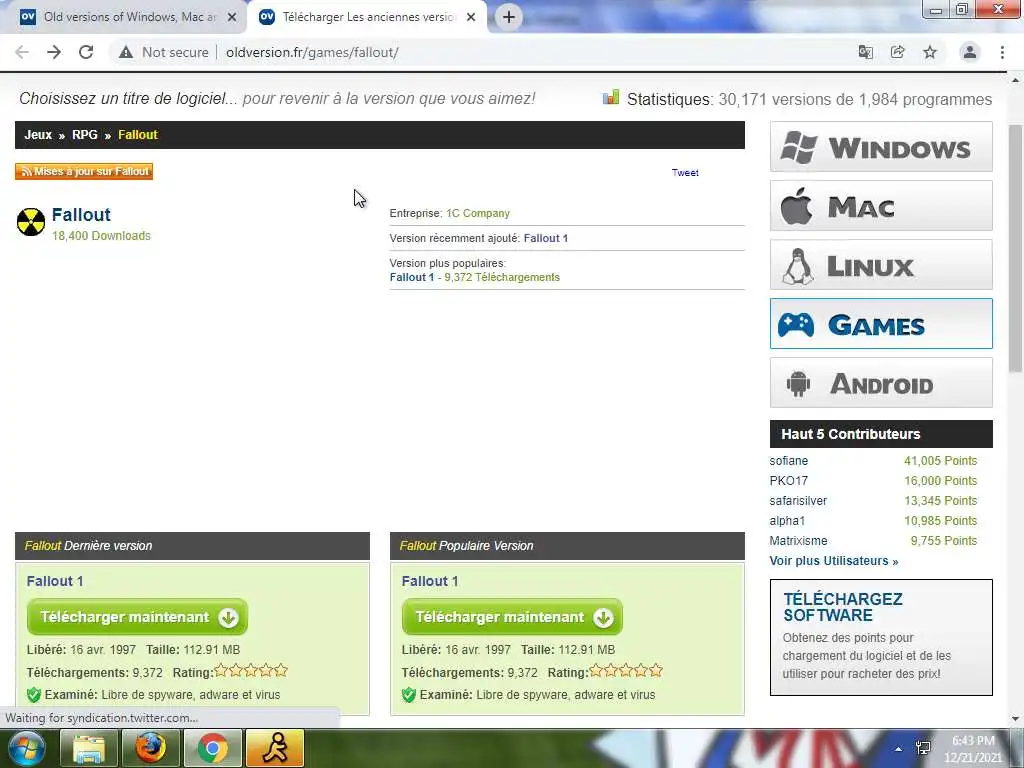The height and width of the screenshot is (768, 1024).
Task: Open most popular Fallout 1 link
Action: (411, 277)
